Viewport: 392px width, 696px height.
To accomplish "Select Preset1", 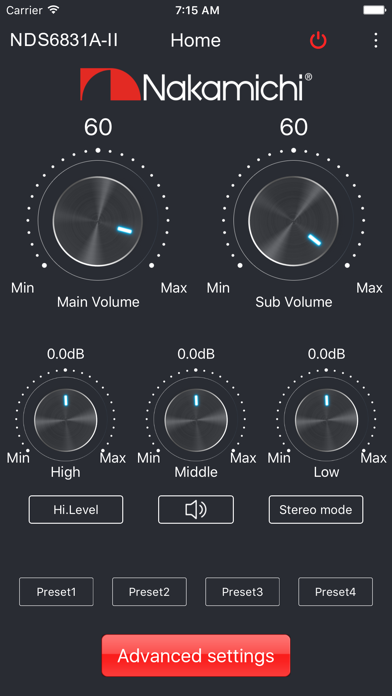I will [x=56, y=592].
